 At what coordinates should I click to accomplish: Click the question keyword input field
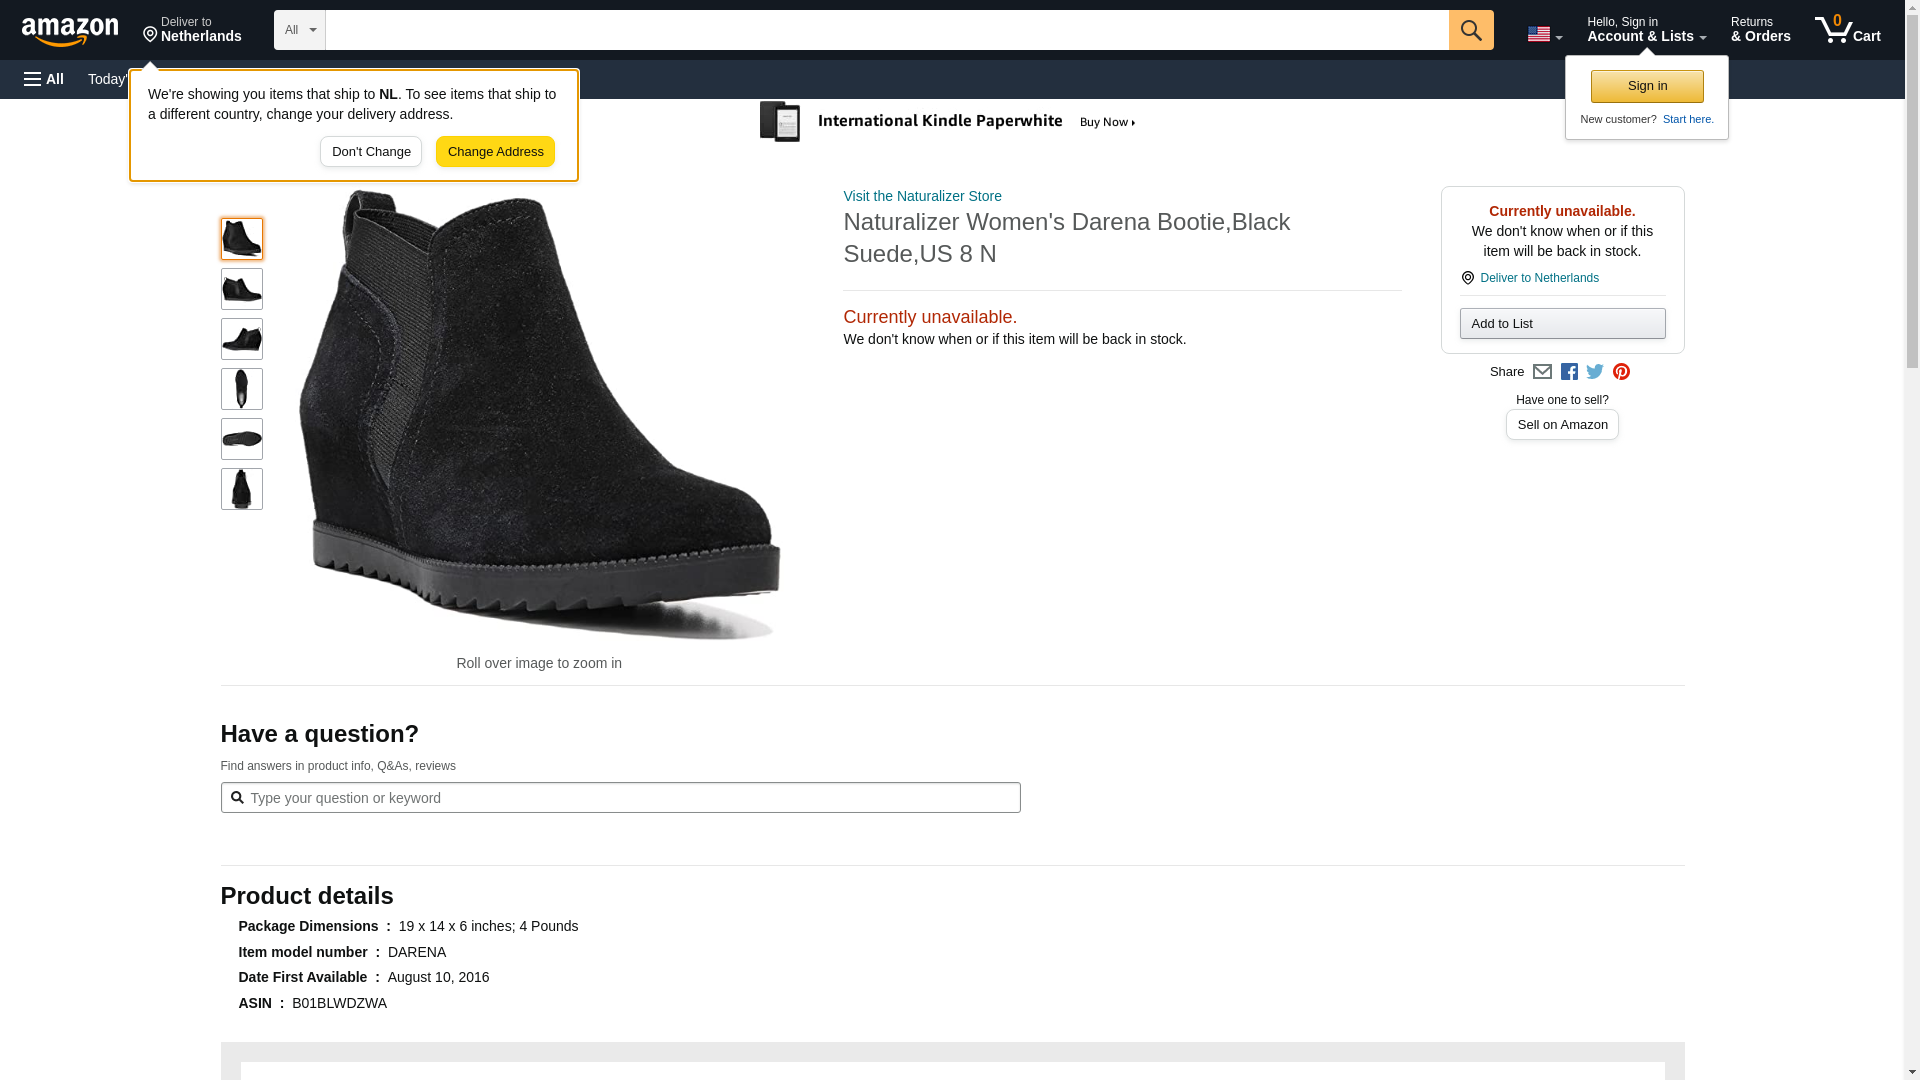(x=620, y=798)
